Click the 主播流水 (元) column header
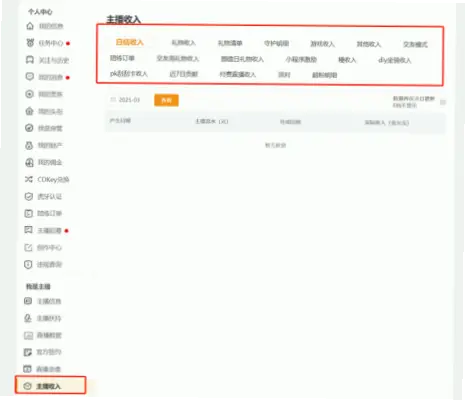 click(212, 121)
